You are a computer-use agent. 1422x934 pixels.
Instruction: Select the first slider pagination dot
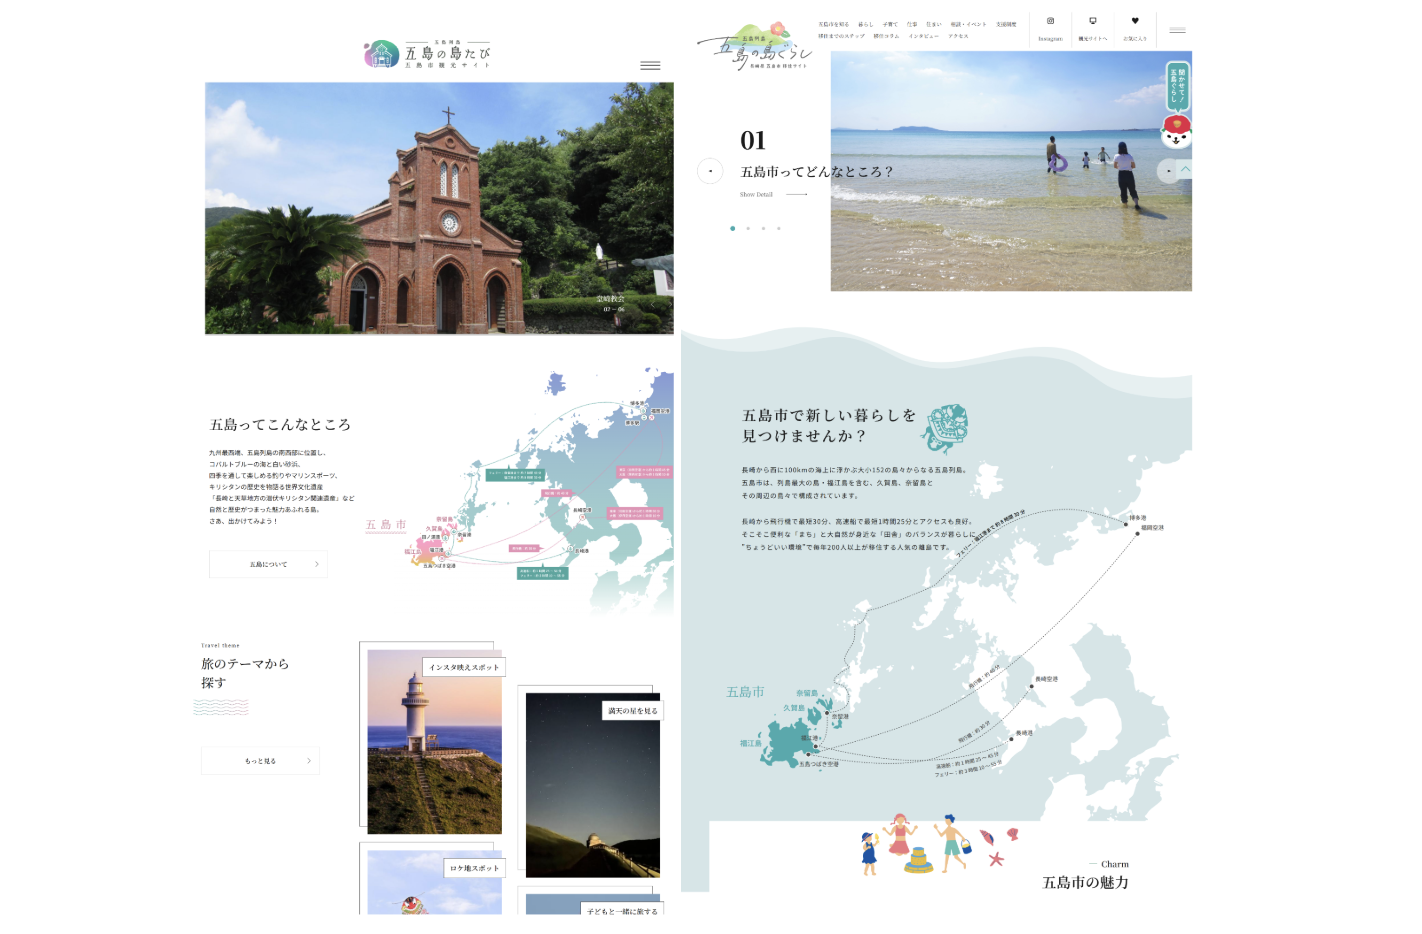(x=732, y=229)
